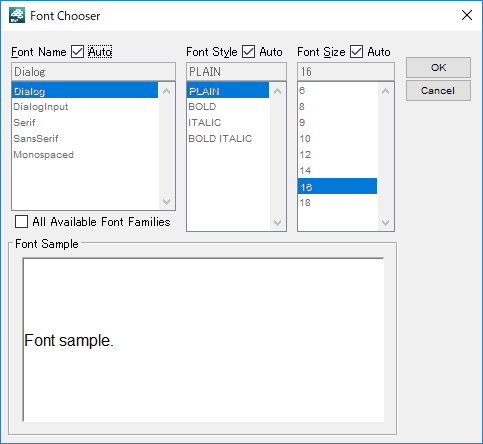Select size 8 in the font size list
Viewport: 483px width, 444px height.
338,107
